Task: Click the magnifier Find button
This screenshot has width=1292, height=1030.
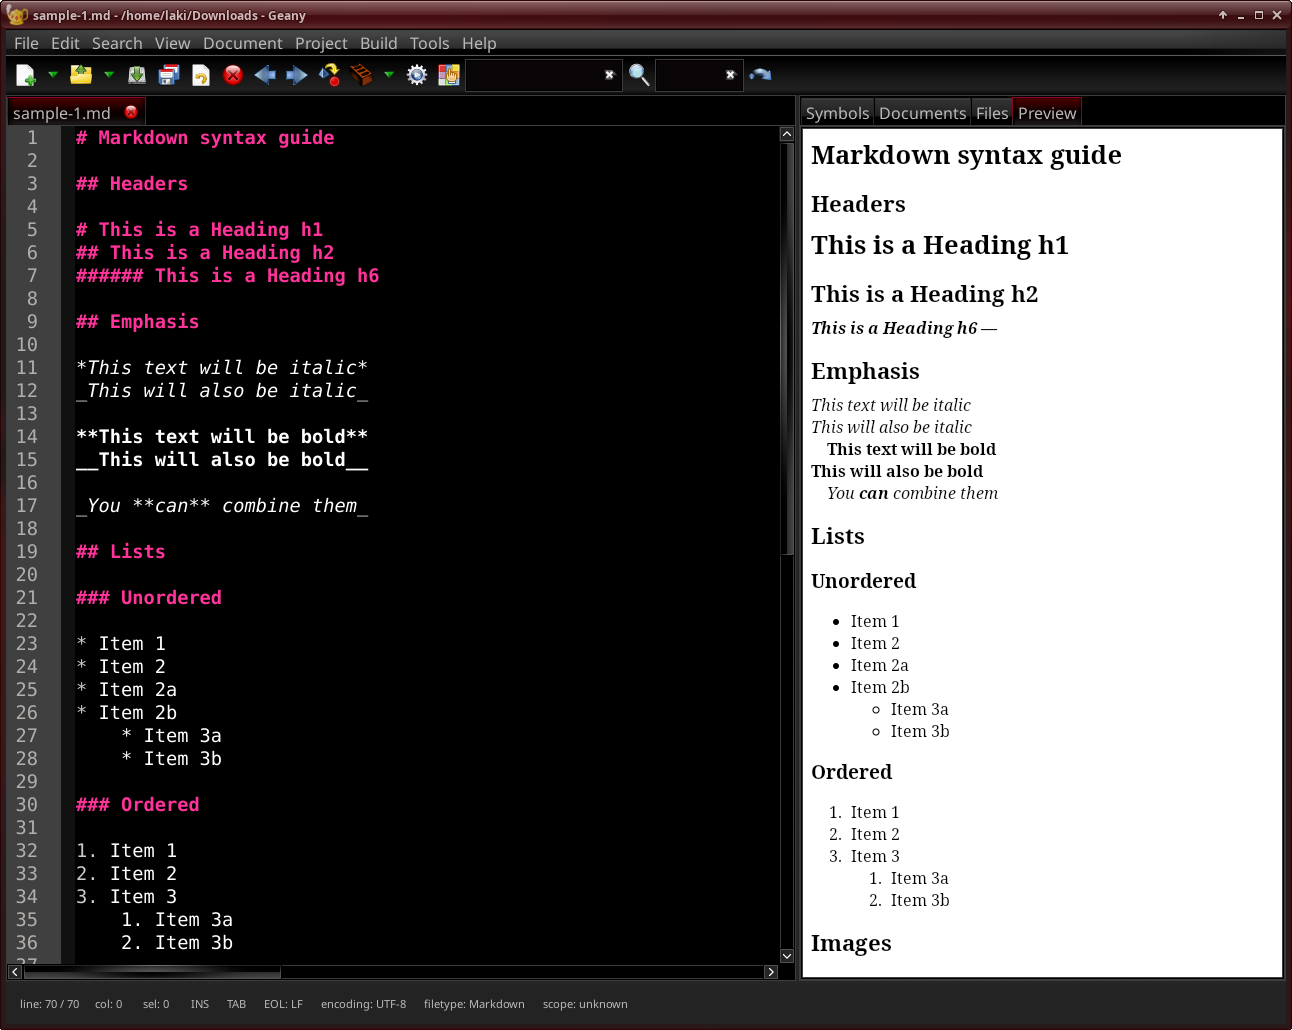Action: click(639, 75)
